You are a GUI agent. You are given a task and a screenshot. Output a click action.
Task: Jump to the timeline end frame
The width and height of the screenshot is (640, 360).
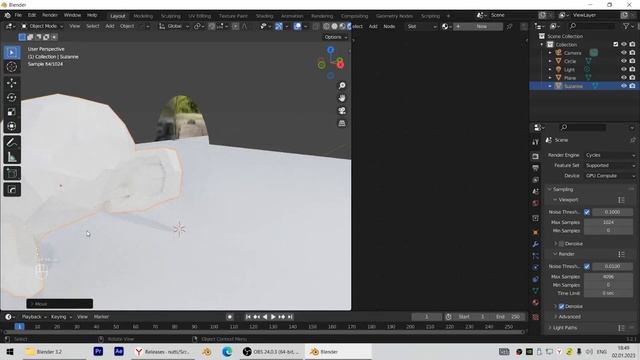click(290, 317)
